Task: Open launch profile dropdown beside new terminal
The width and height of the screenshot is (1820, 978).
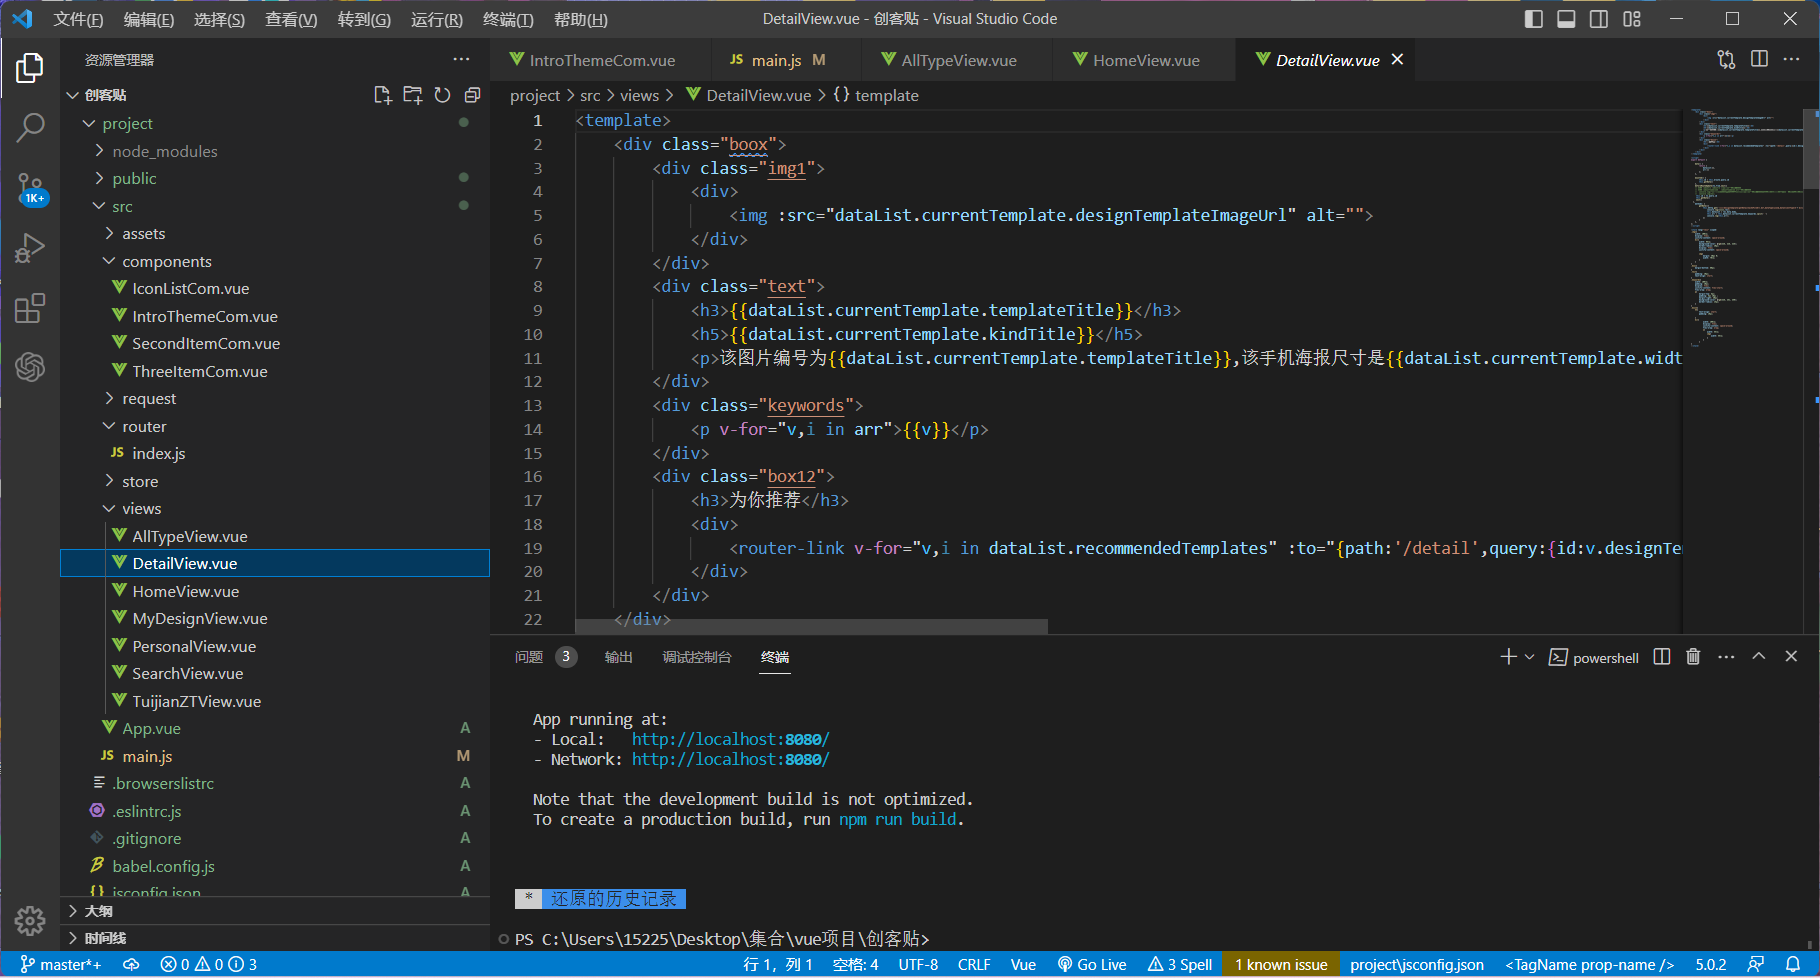Action: coord(1529,657)
